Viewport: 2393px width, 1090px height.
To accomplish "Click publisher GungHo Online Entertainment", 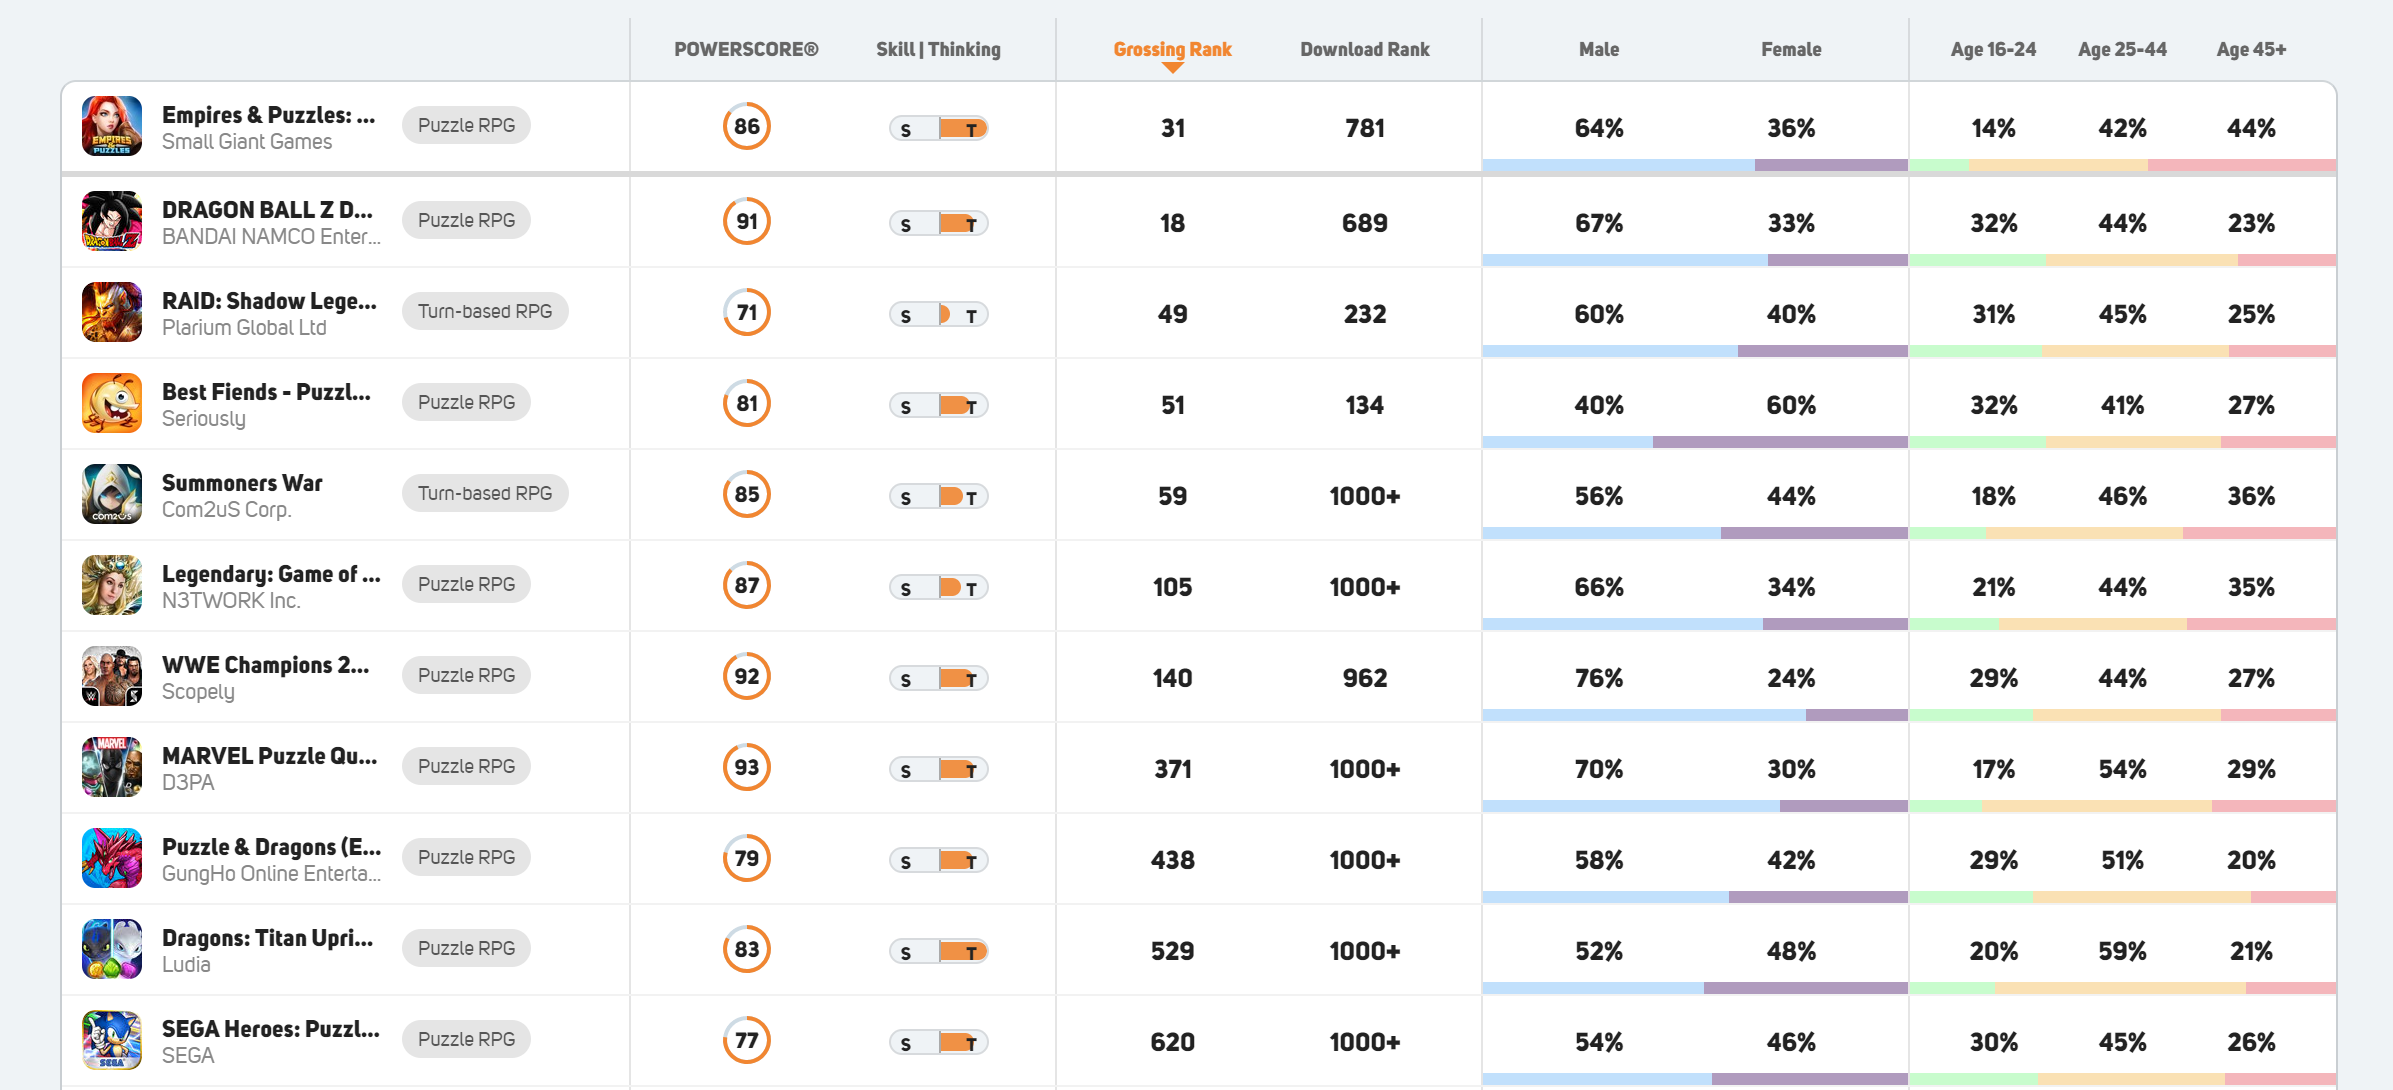I will 271,874.
